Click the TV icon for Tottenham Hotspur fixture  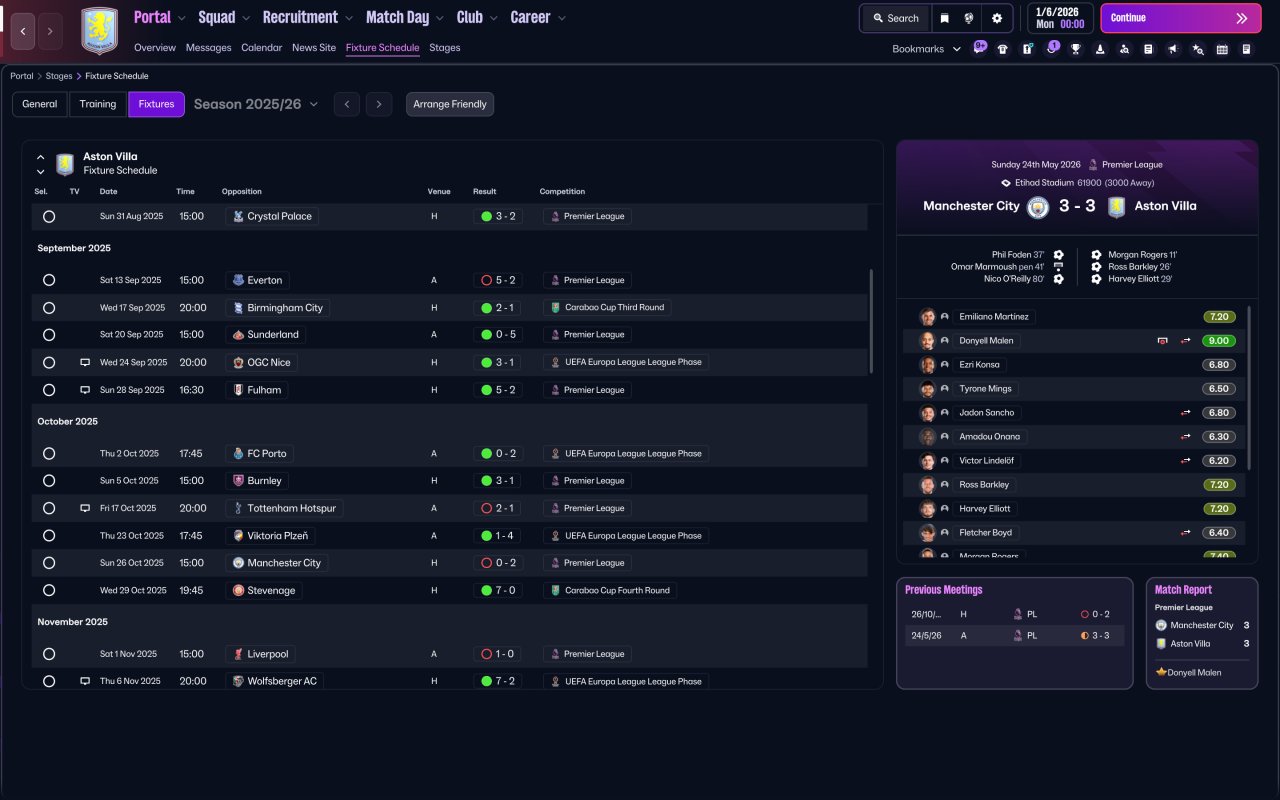click(85, 508)
